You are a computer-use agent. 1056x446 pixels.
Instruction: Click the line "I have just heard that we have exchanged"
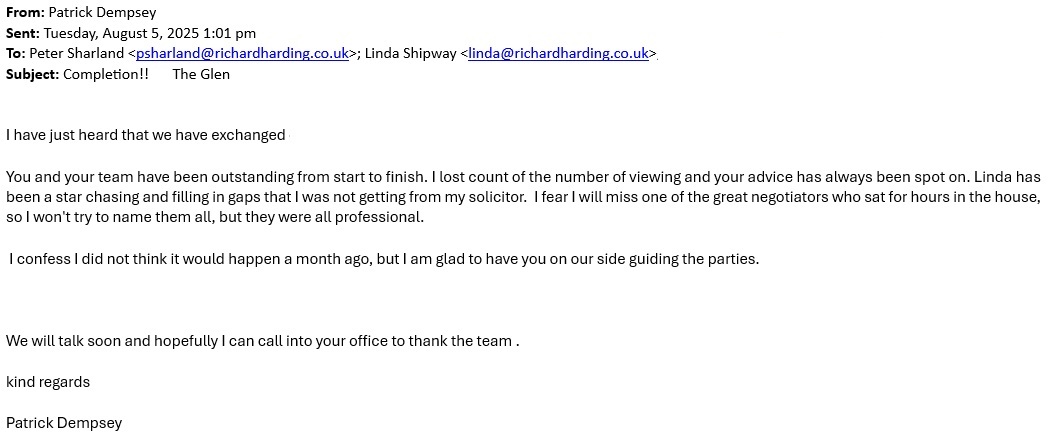146,135
